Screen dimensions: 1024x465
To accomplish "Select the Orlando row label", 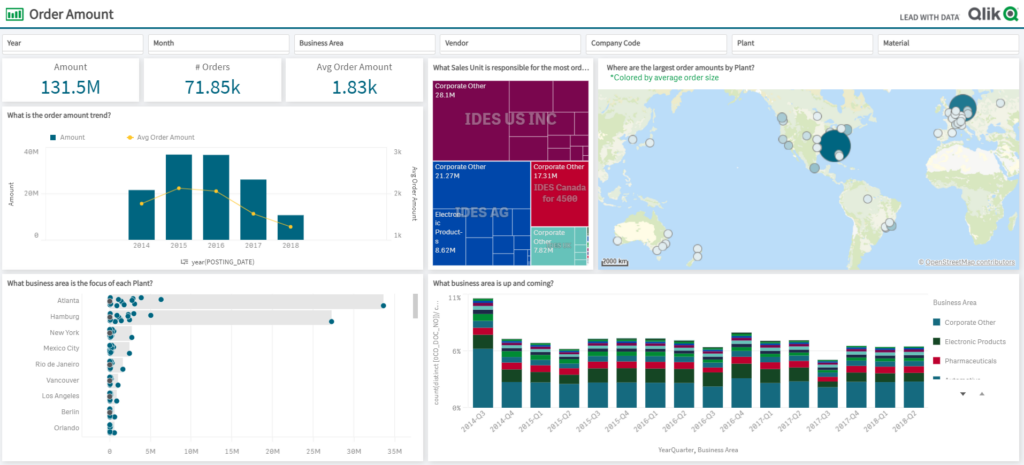I will coord(67,428).
